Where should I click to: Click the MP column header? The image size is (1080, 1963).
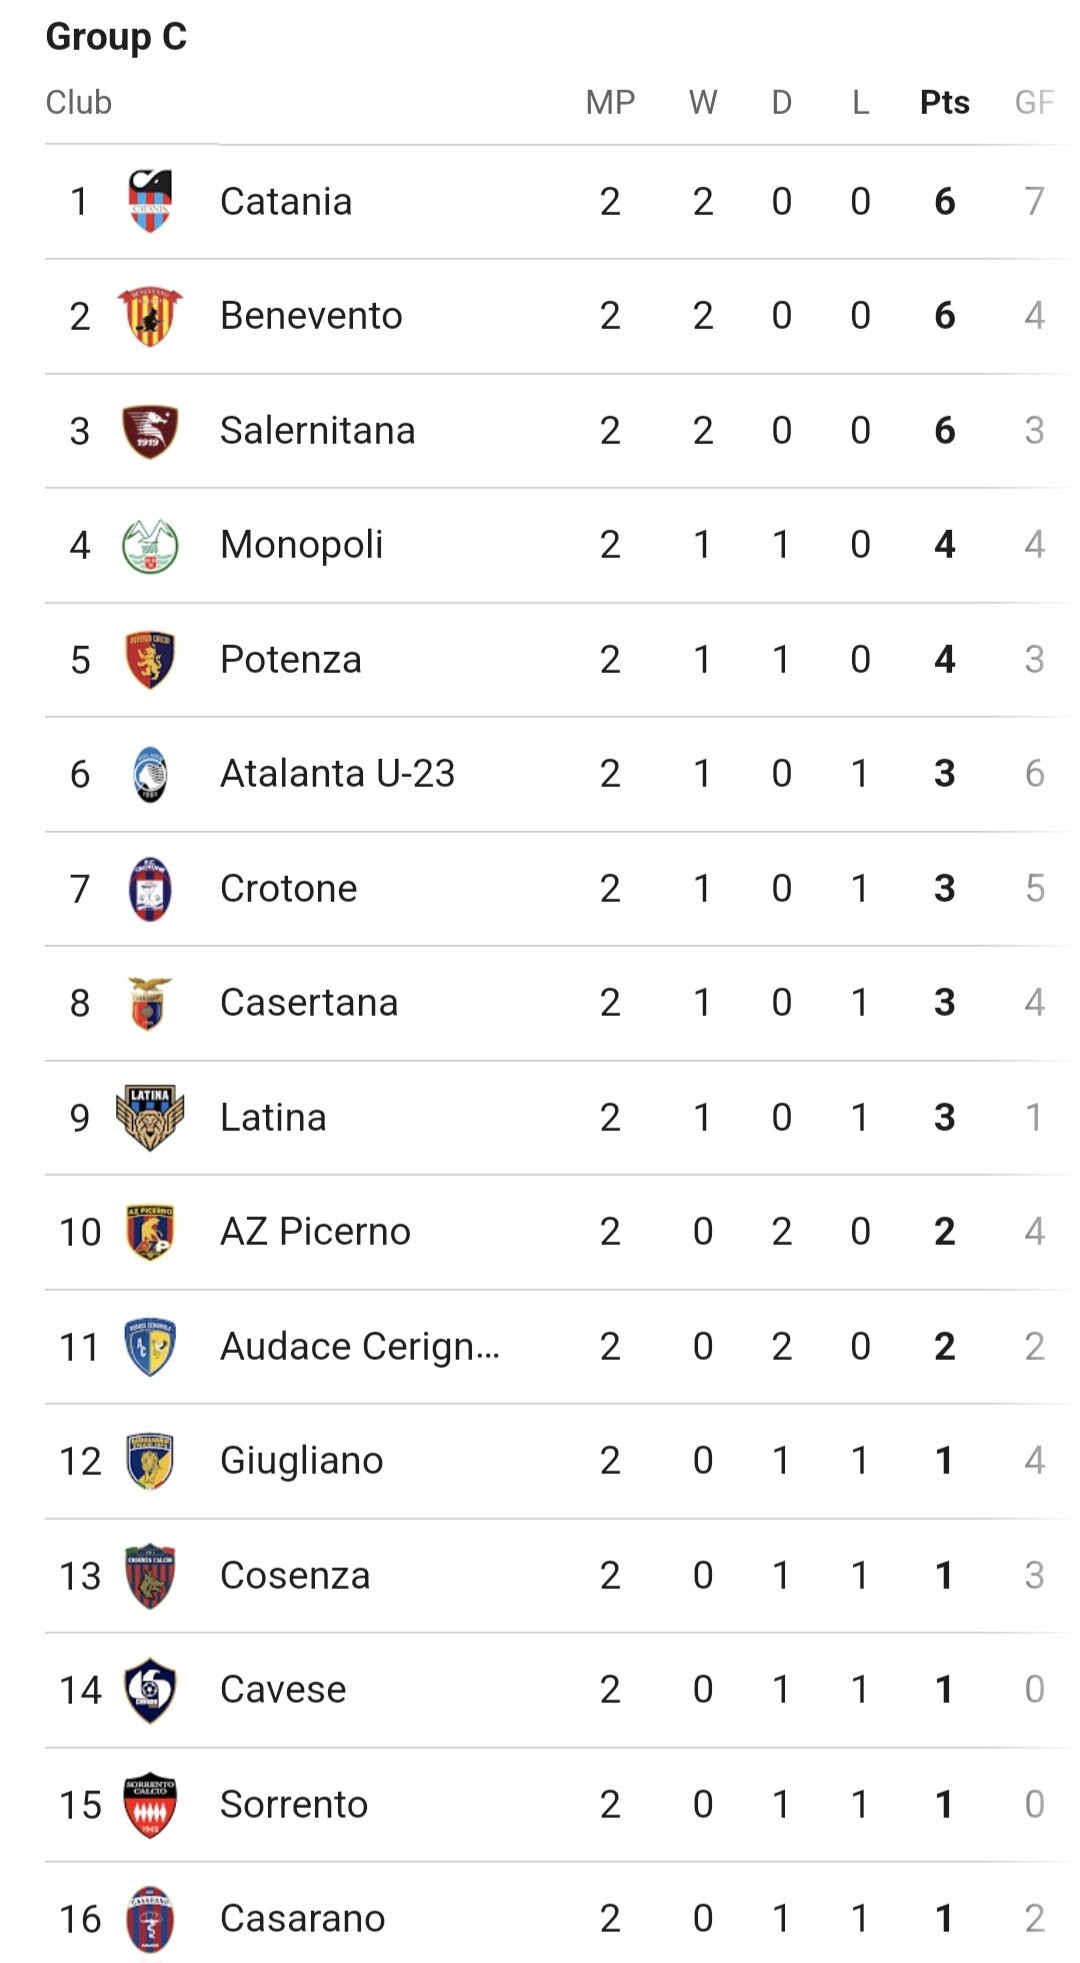coord(610,102)
